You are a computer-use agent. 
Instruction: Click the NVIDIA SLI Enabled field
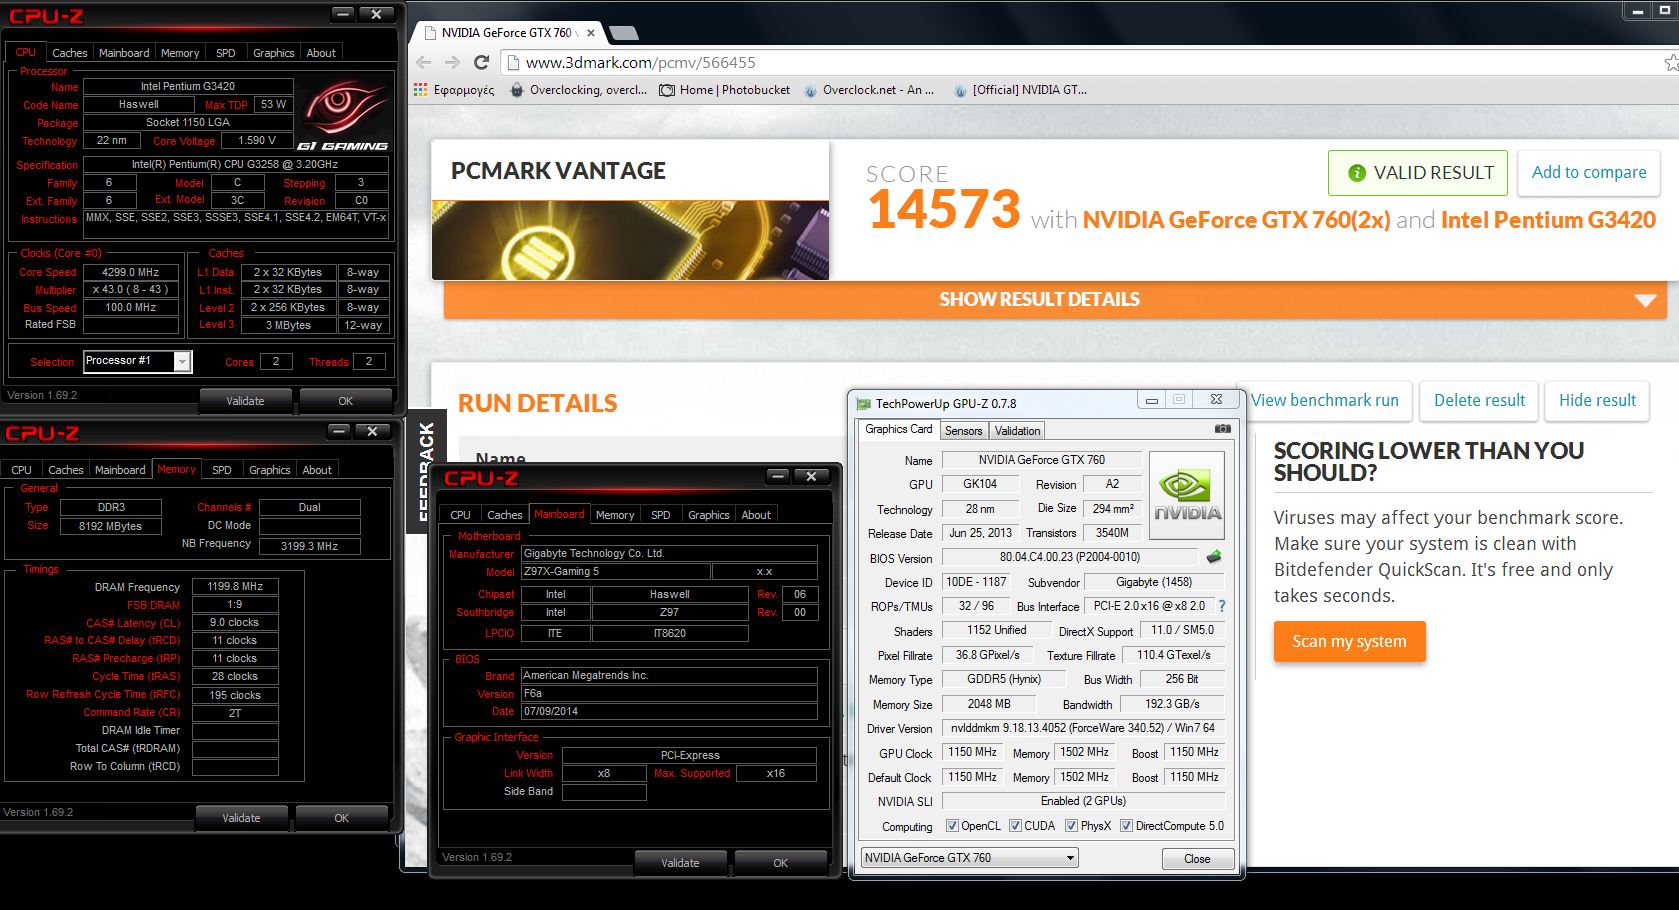pos(1083,801)
